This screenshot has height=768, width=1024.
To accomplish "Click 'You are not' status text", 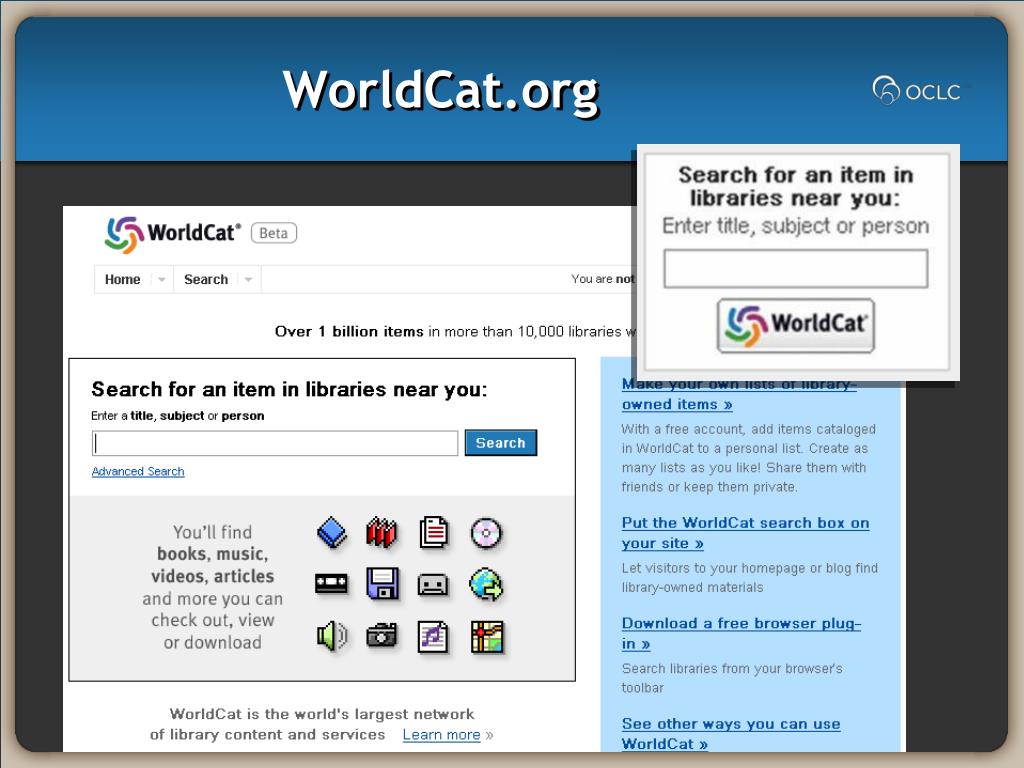I will click(602, 279).
